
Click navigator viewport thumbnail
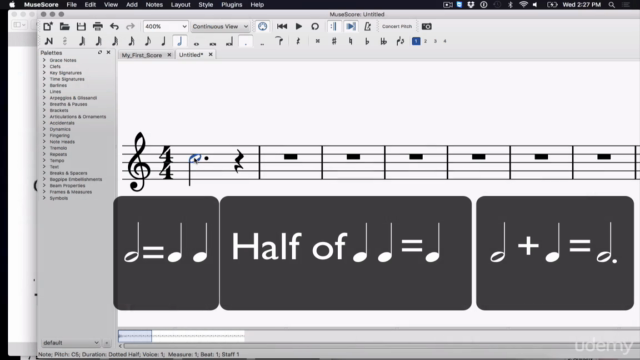135,336
